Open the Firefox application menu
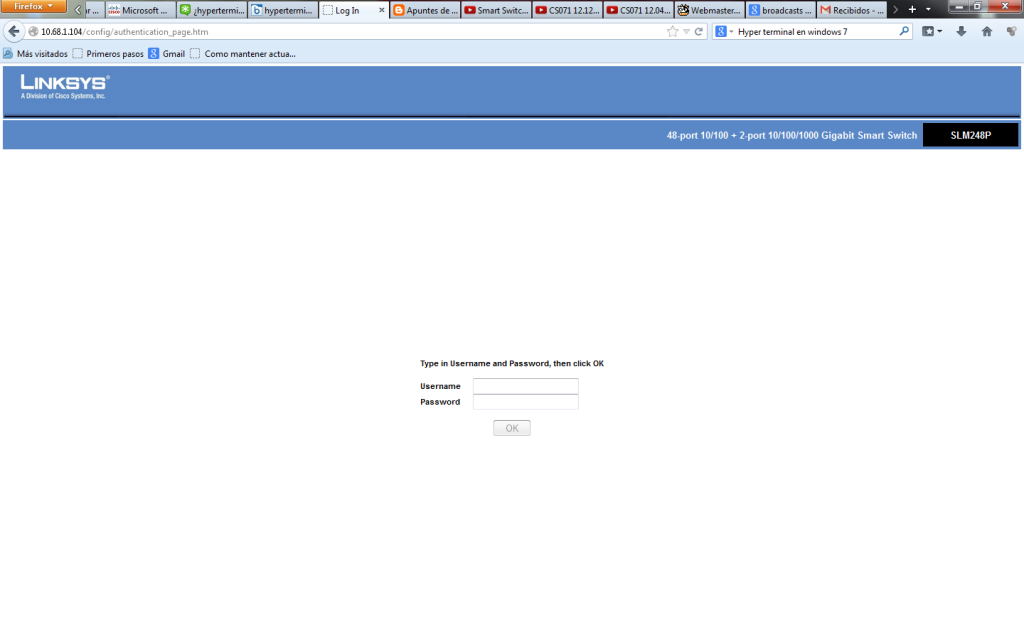The width and height of the screenshot is (1024, 640). [x=34, y=7]
